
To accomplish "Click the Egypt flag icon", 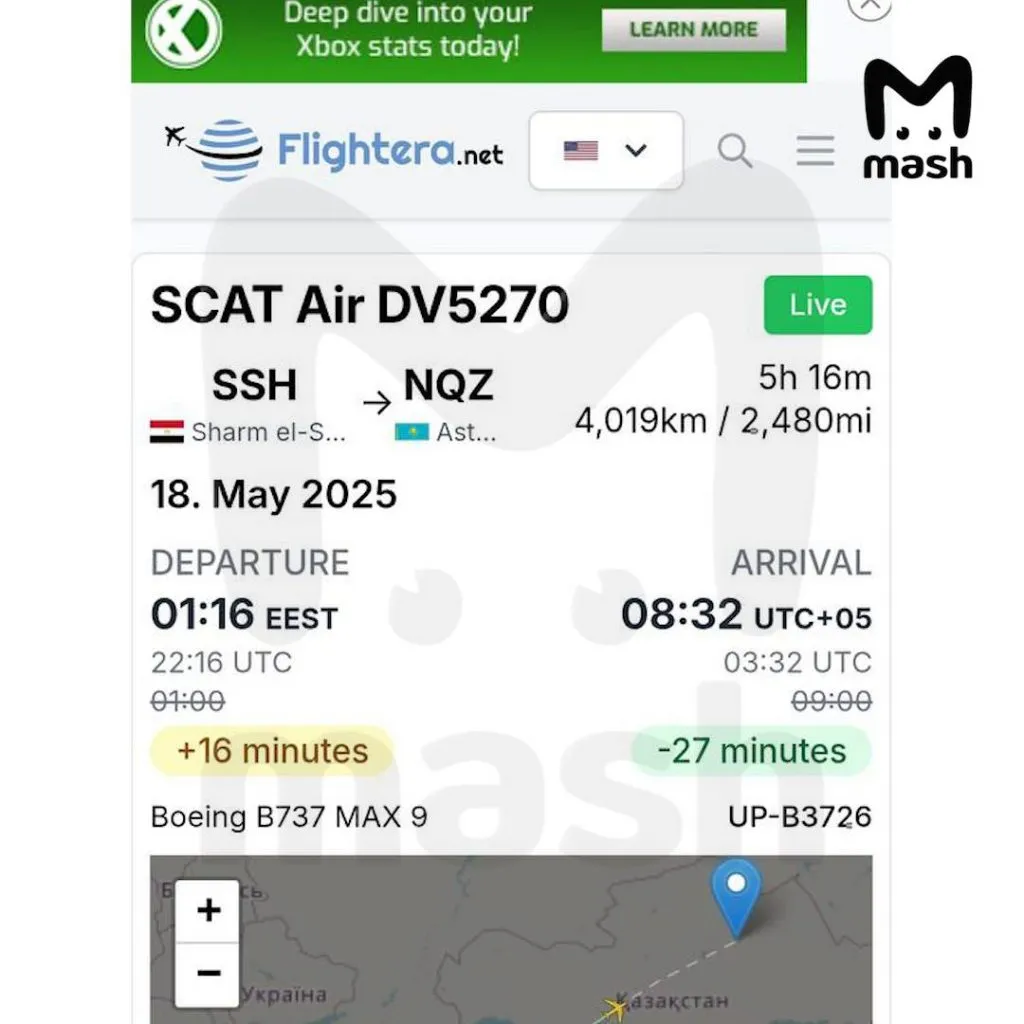I will 166,432.
